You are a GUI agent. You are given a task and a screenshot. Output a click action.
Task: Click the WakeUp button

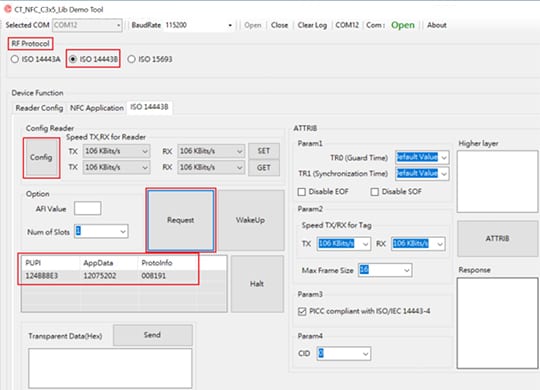tap(251, 220)
